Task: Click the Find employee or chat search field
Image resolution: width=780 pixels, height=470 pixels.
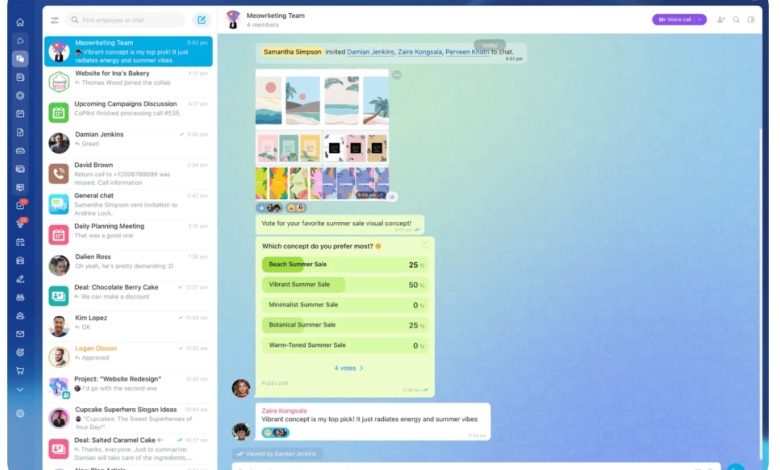Action: tap(128, 20)
